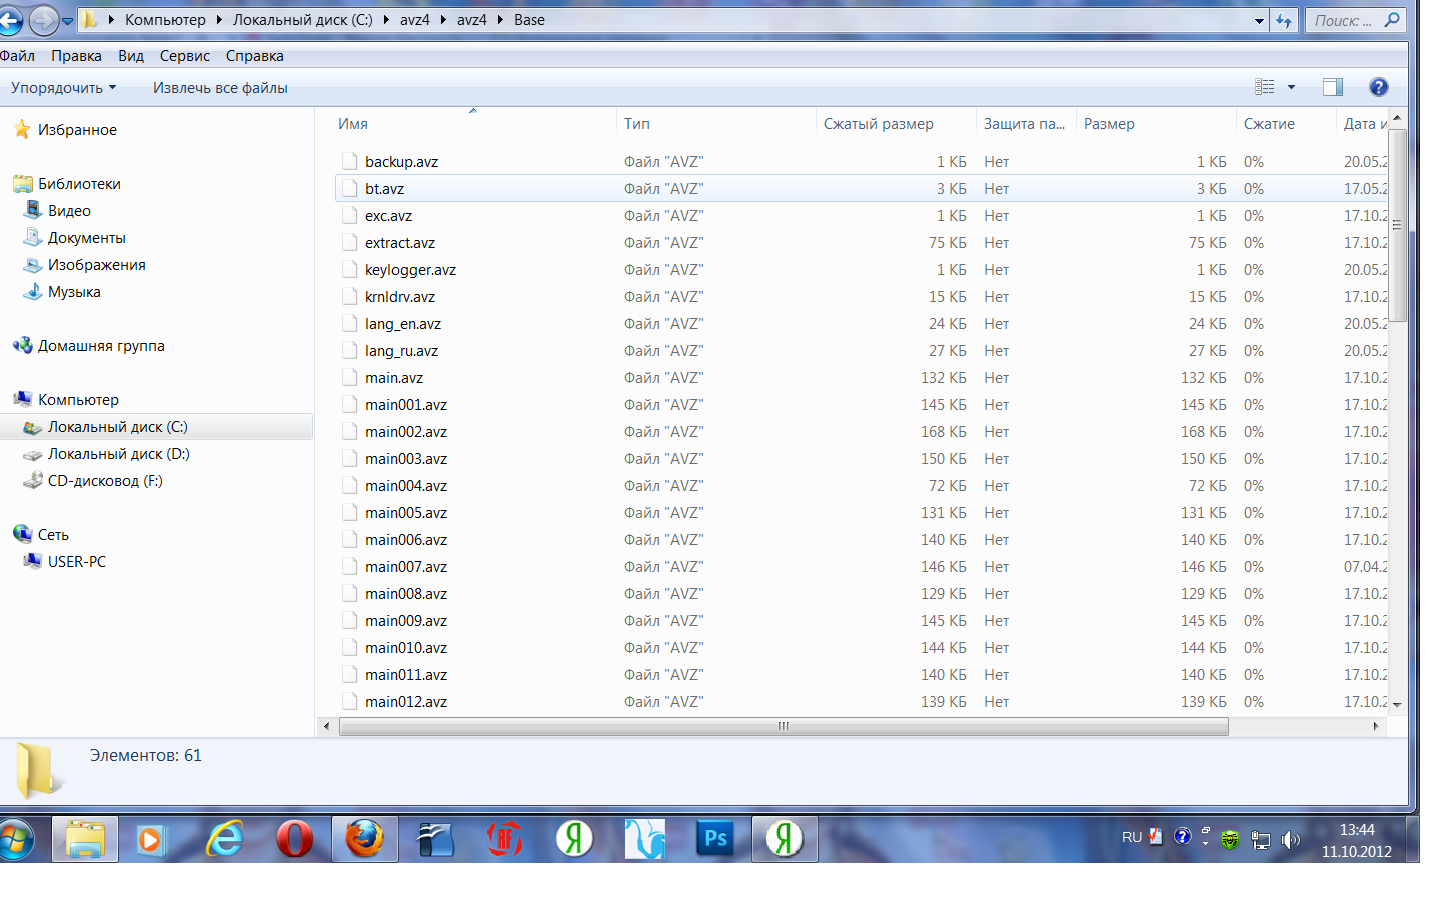Sort files by the Имя column header

click(x=475, y=123)
